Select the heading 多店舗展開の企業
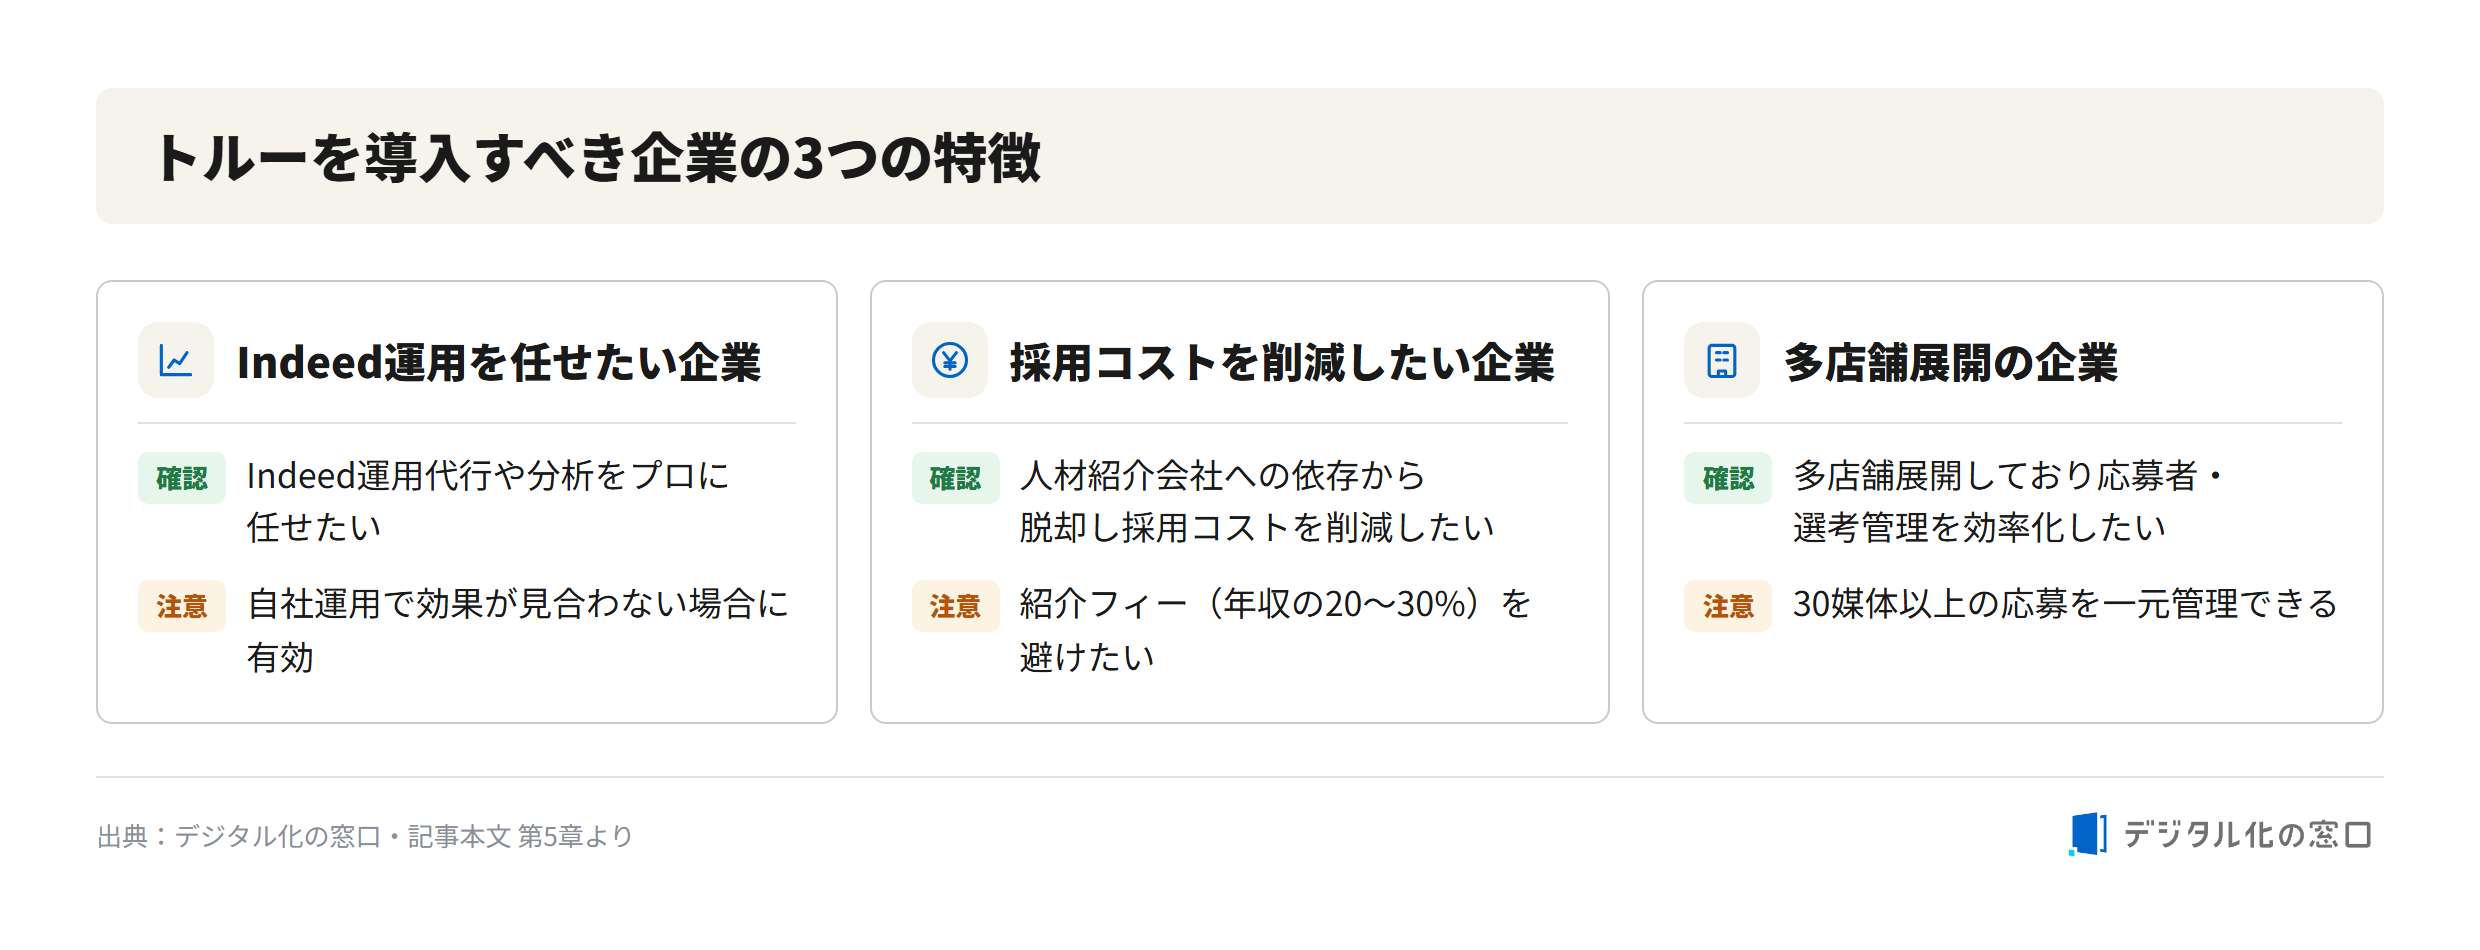 (x=1951, y=362)
